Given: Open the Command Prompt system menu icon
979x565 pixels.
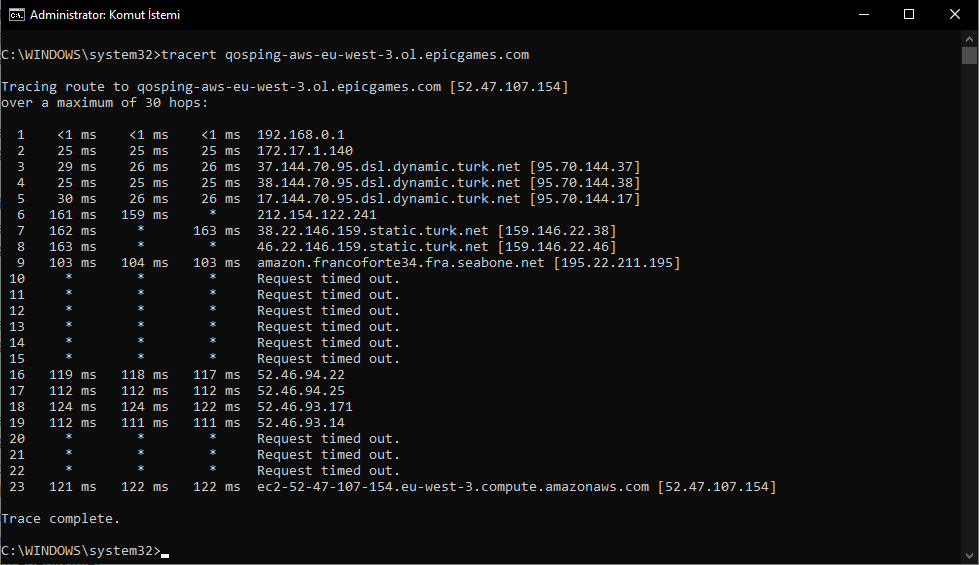Looking at the screenshot, I should [x=16, y=14].
